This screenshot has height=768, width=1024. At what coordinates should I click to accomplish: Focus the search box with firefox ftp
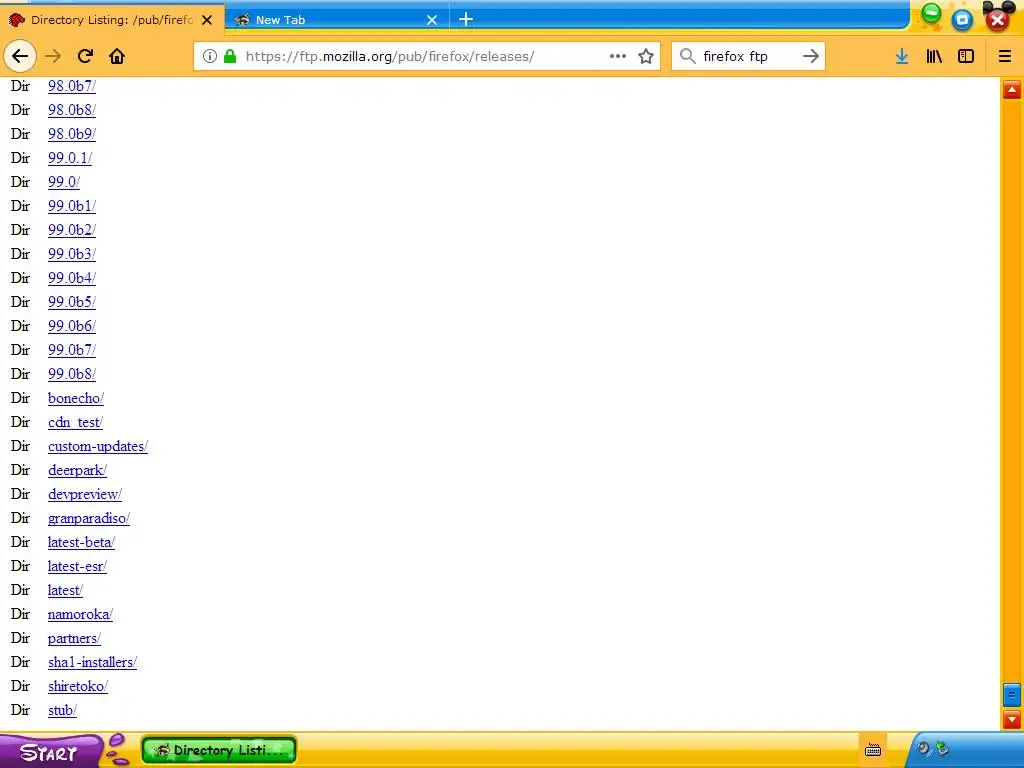coord(748,56)
